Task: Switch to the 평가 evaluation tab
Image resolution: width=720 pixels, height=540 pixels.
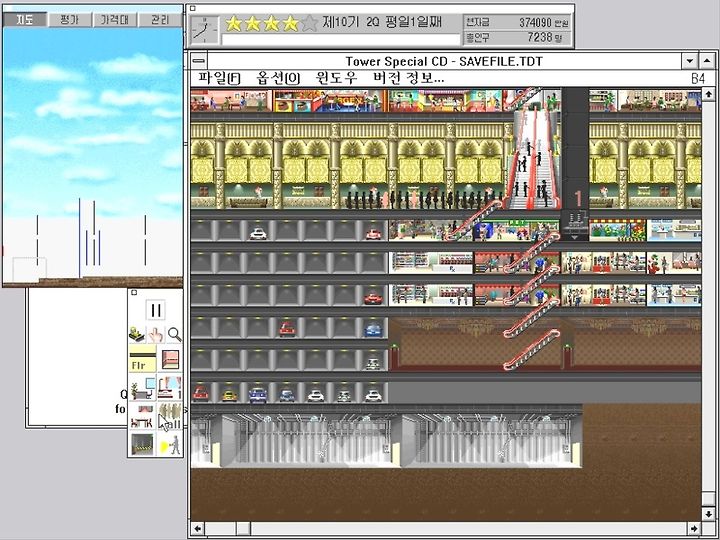Action: pos(70,19)
